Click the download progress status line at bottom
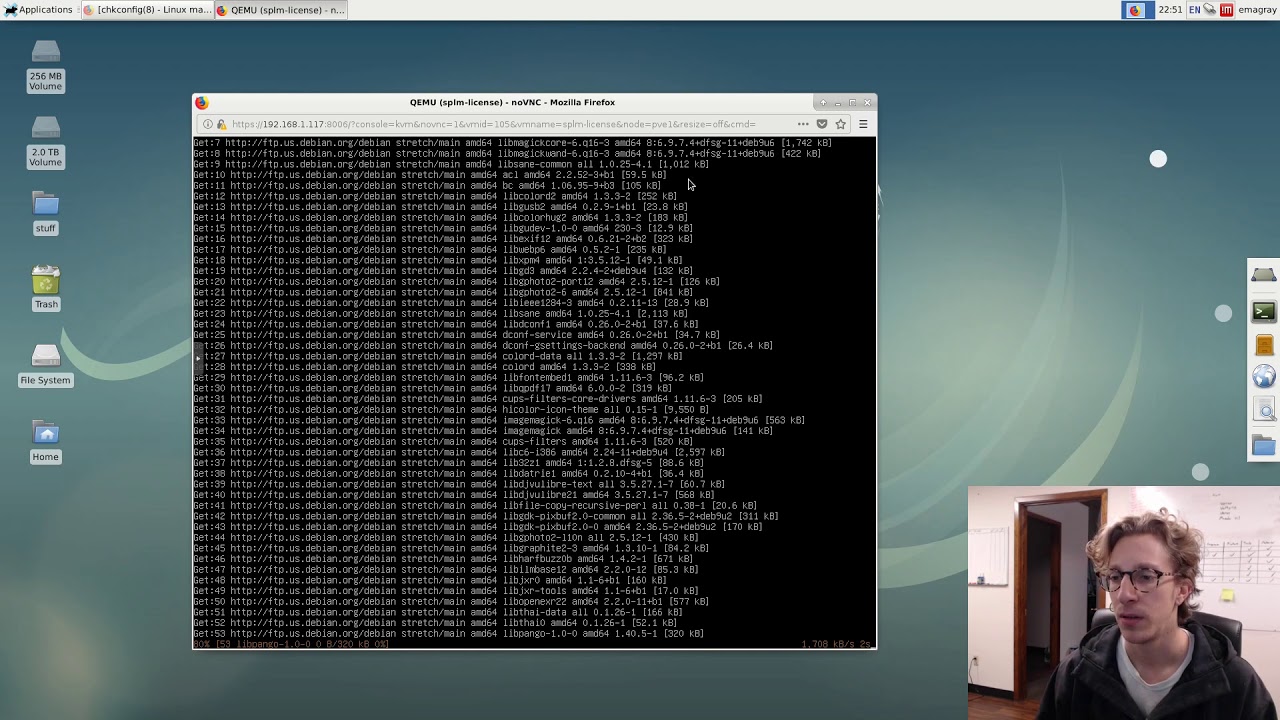 (x=533, y=644)
